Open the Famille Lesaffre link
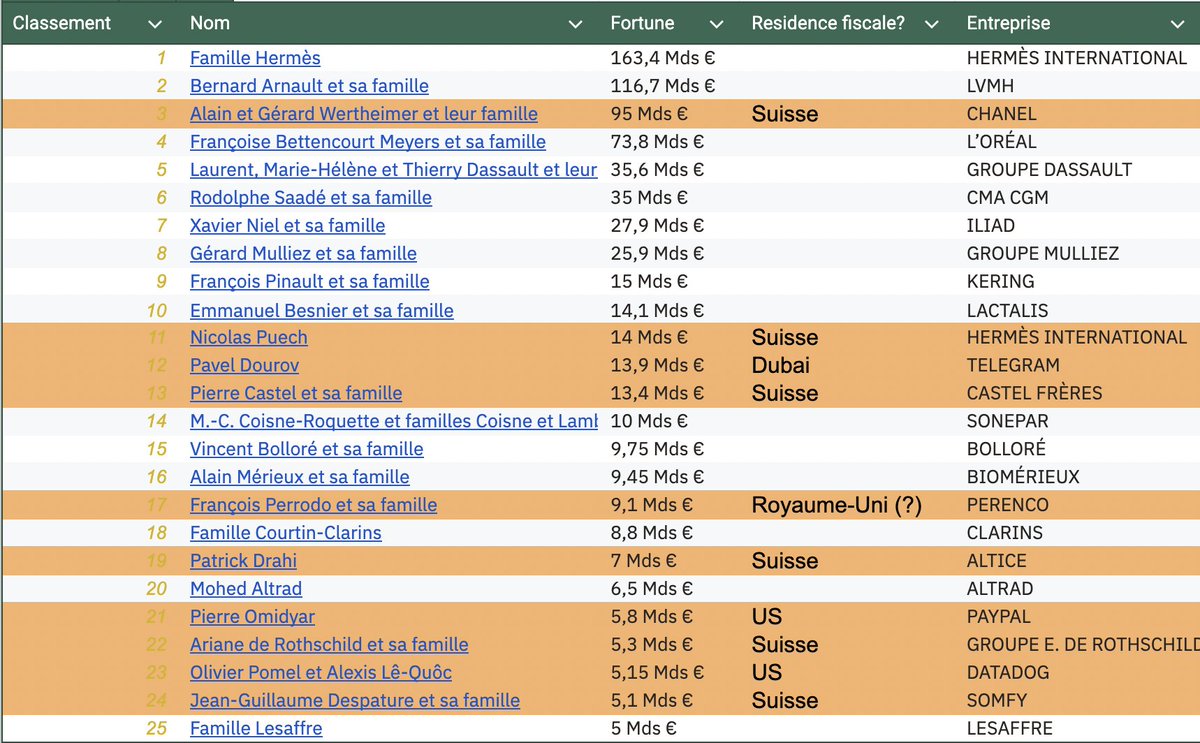1200x743 pixels. click(x=256, y=729)
